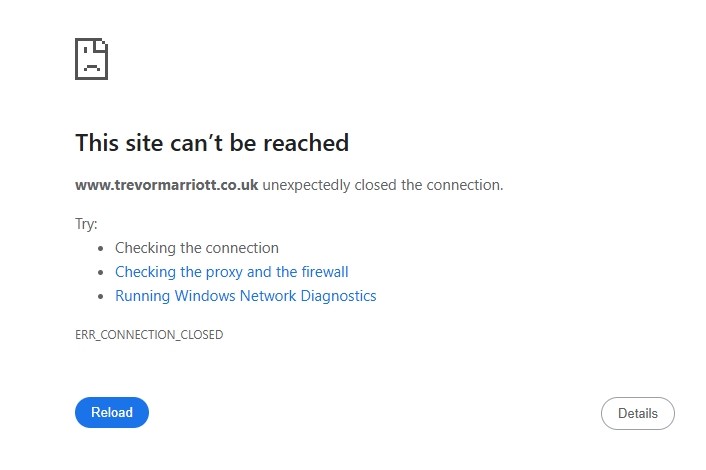
Task: Click the bullet beside the proxy link
Action: [x=101, y=273]
